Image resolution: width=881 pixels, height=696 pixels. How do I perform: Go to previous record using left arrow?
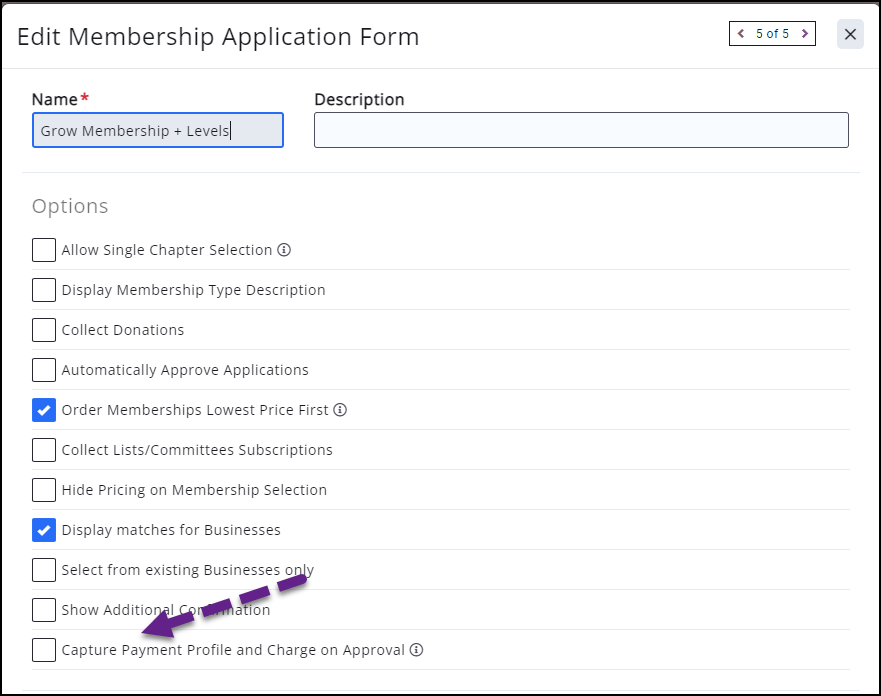pyautogui.click(x=741, y=34)
